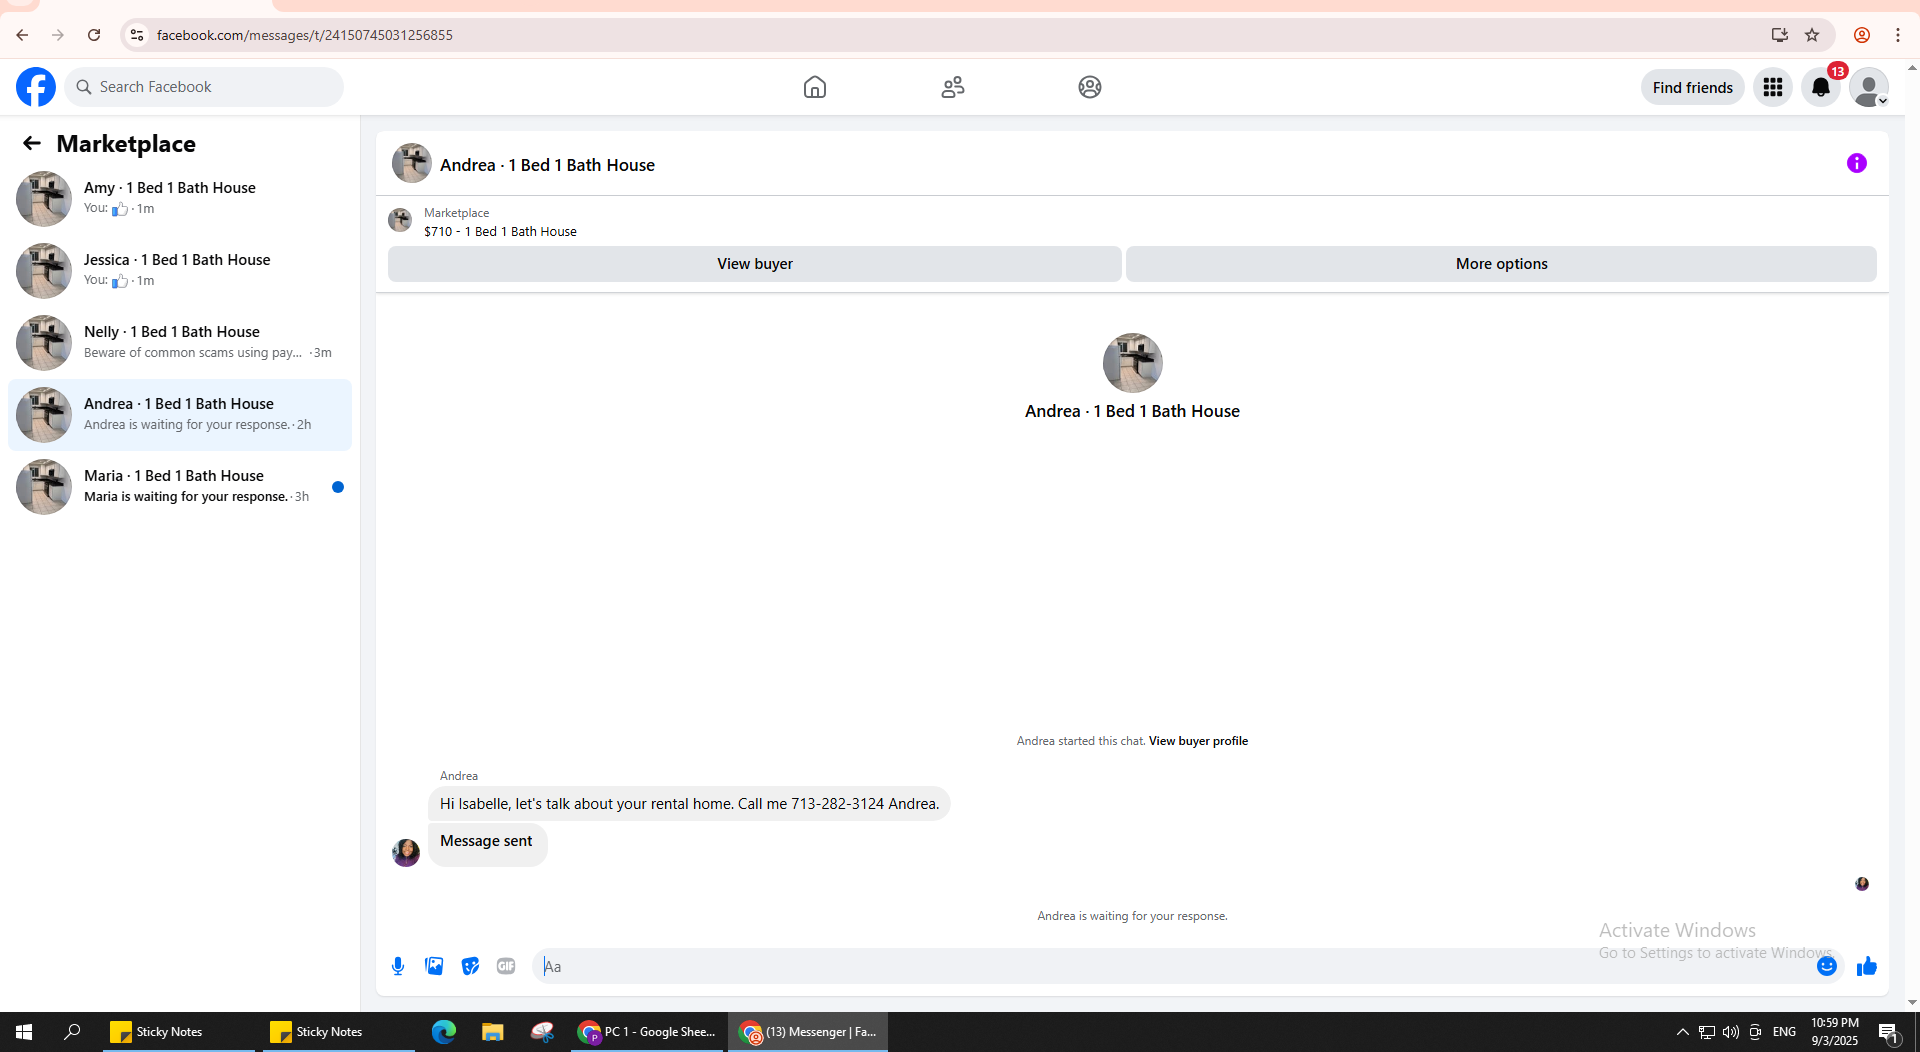Image resolution: width=1920 pixels, height=1052 pixels.
Task: Open Nelly's conversation
Action: pyautogui.click(x=180, y=342)
